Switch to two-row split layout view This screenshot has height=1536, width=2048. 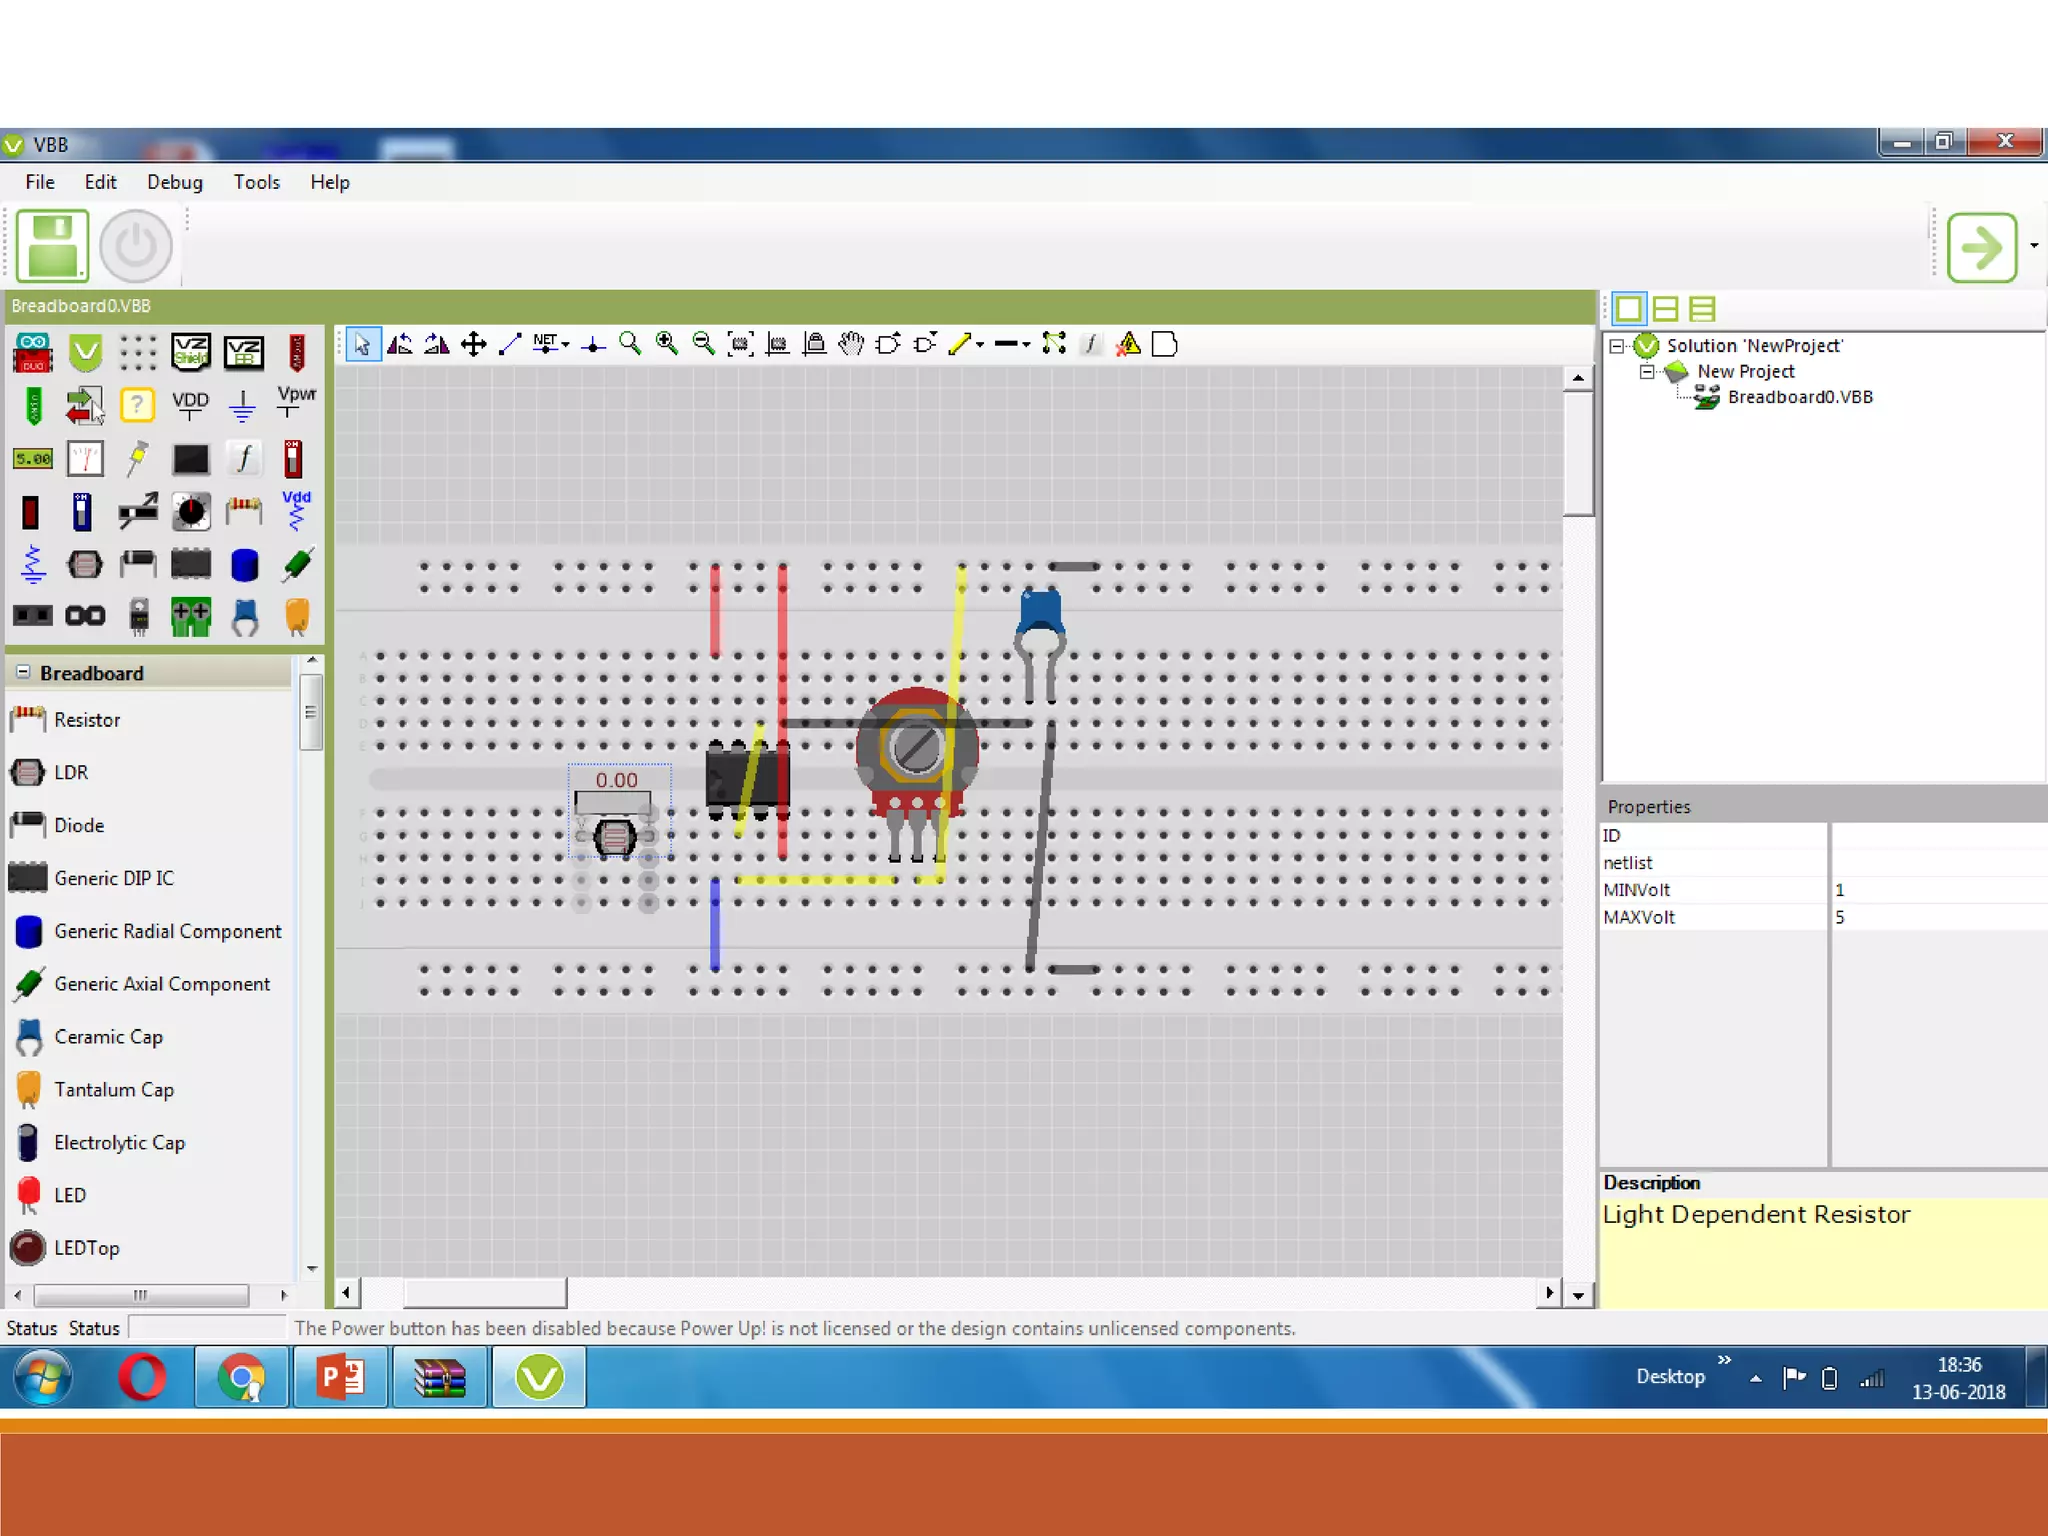pos(1665,309)
